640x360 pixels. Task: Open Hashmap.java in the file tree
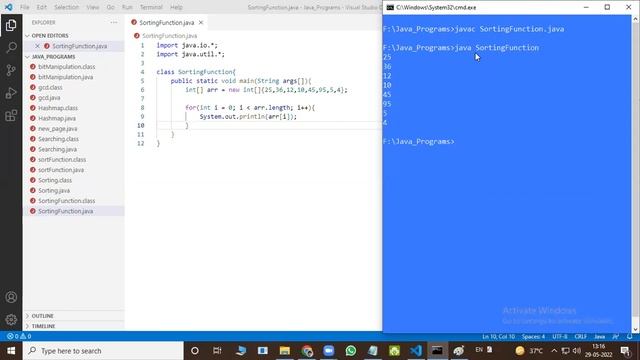tap(57, 118)
